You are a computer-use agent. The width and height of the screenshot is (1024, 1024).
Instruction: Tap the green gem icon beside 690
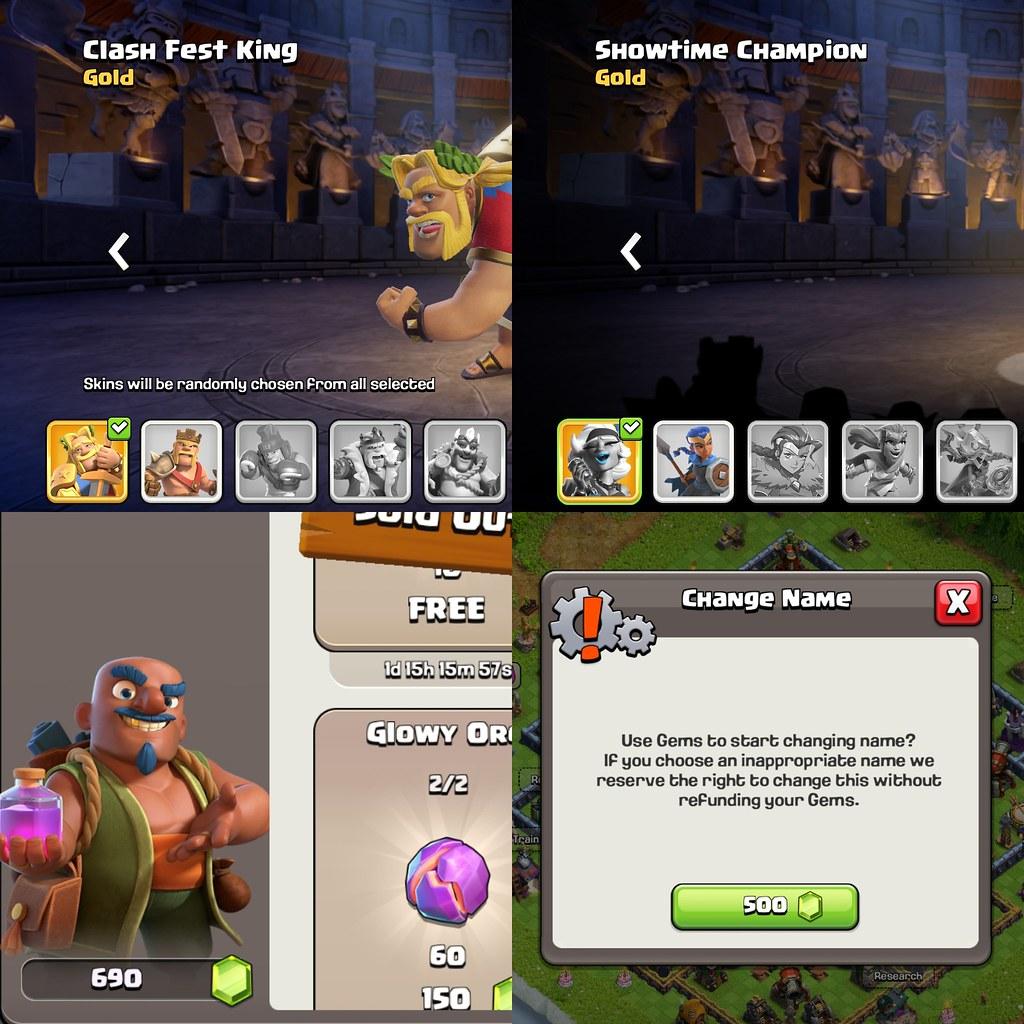tap(232, 980)
